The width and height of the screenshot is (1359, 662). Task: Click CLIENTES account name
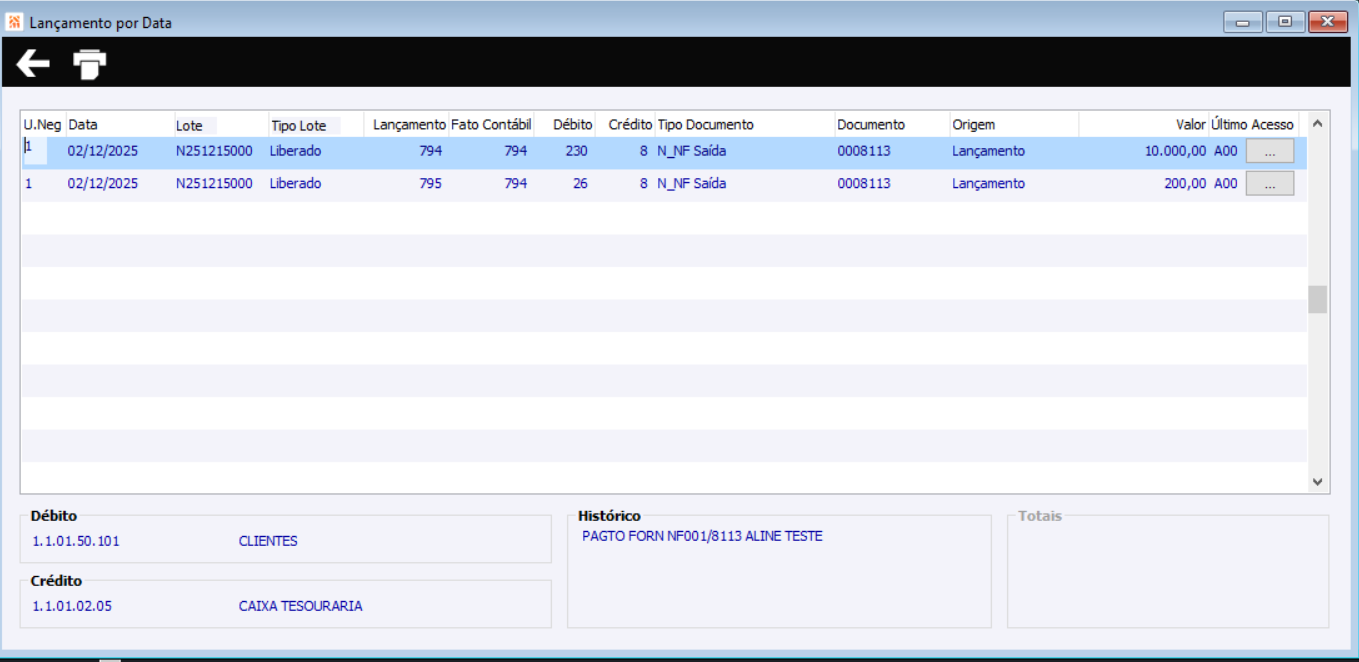click(268, 541)
